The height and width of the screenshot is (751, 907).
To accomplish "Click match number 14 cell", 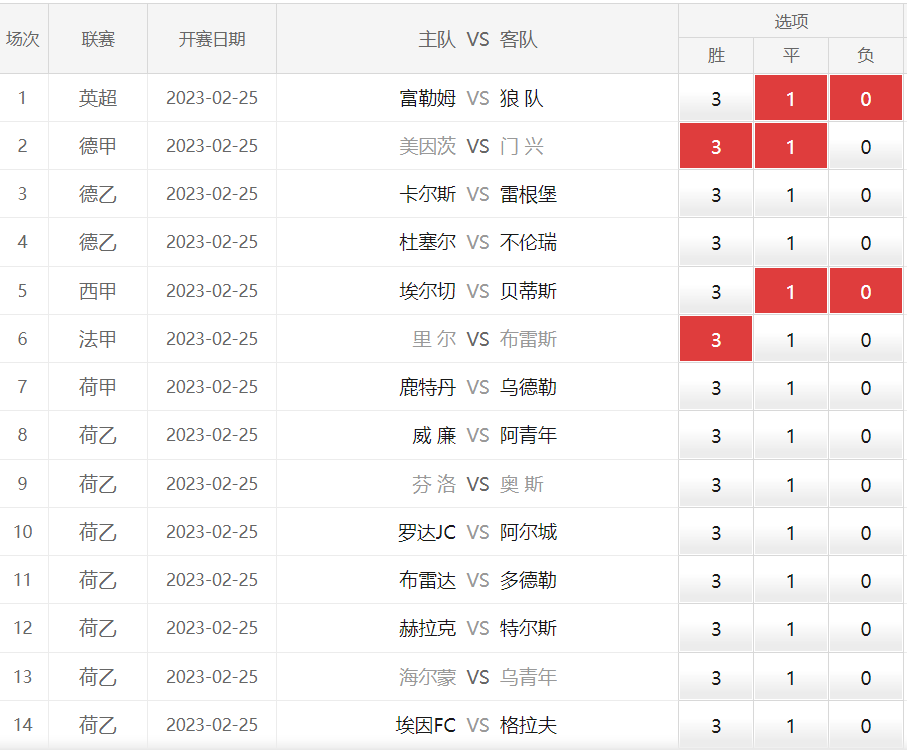I will point(23,724).
